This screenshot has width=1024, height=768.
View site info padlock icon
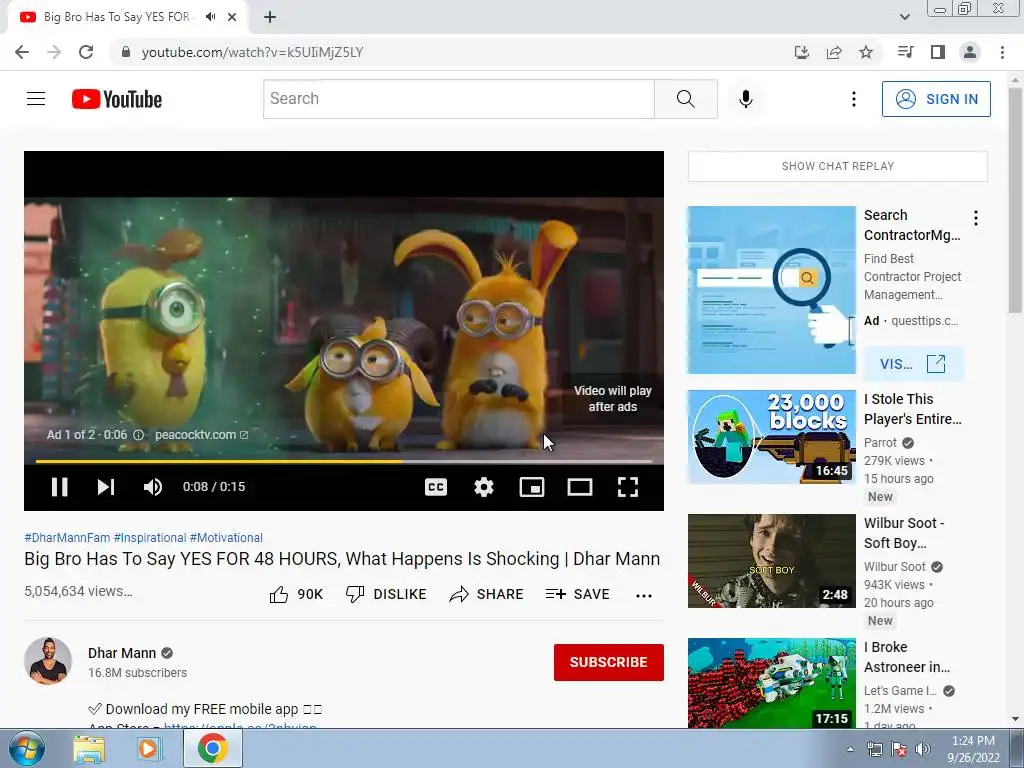coord(126,52)
